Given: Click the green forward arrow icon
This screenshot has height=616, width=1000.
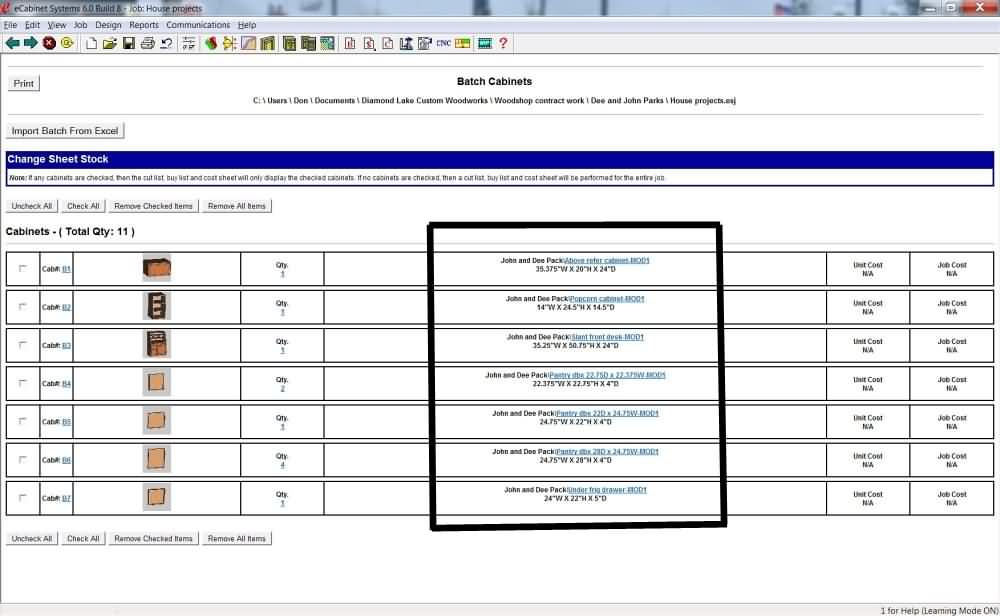Looking at the screenshot, I should pos(30,43).
